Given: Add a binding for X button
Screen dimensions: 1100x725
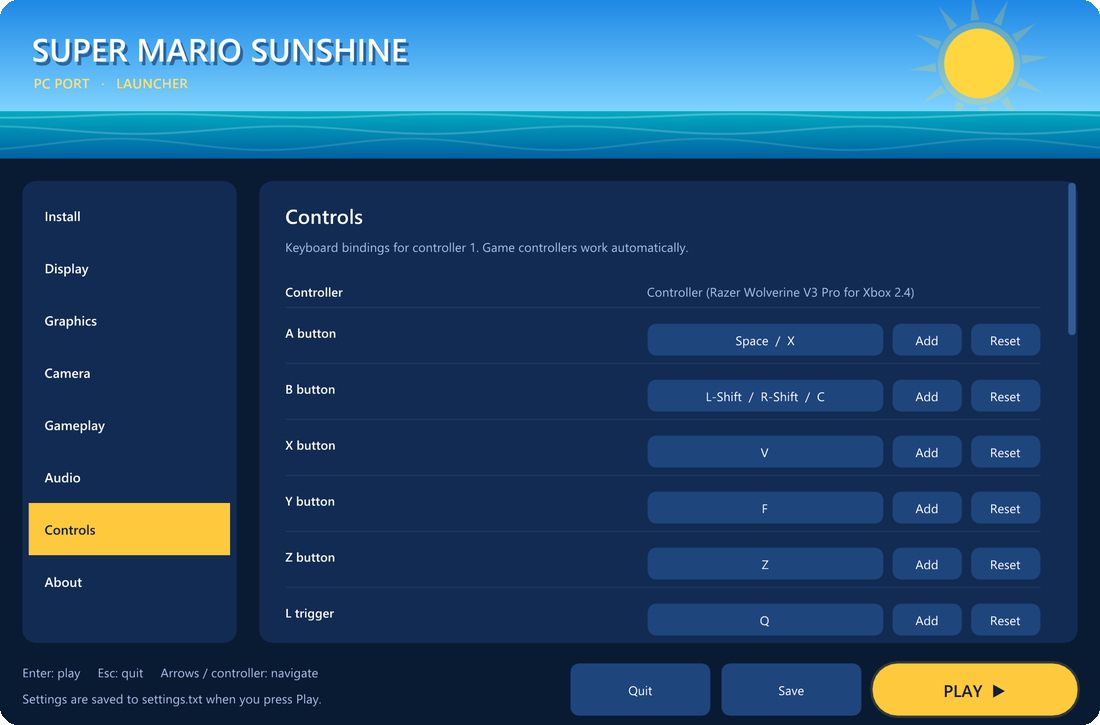Looking at the screenshot, I should (927, 453).
